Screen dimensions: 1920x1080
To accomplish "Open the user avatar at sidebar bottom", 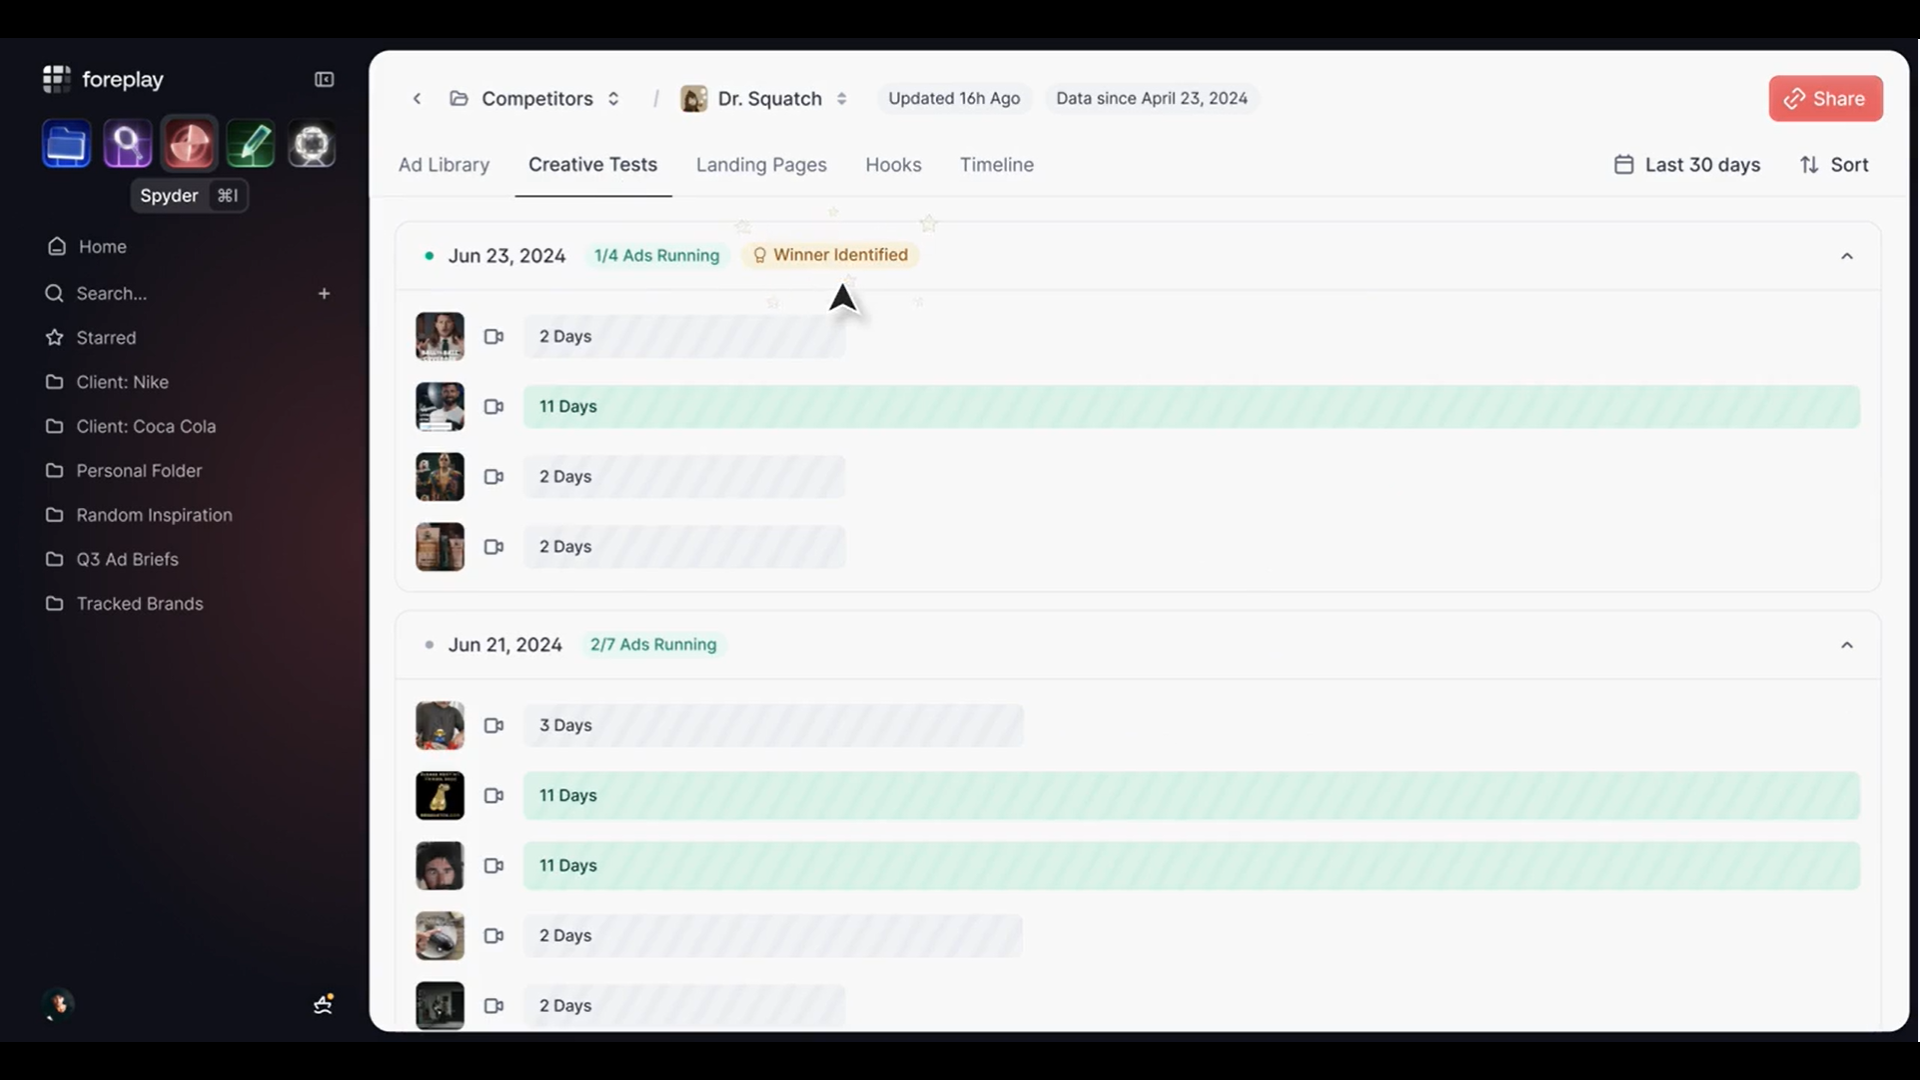I will tap(59, 1003).
